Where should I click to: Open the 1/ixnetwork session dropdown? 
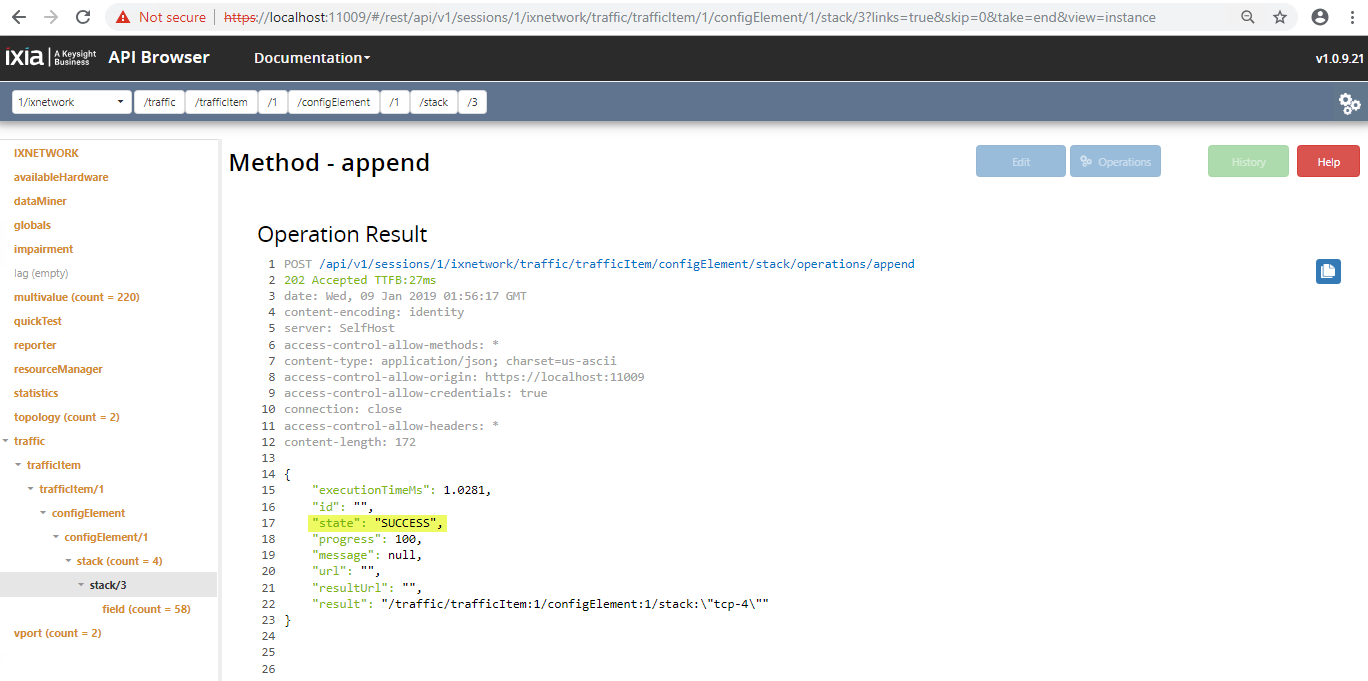[x=72, y=102]
